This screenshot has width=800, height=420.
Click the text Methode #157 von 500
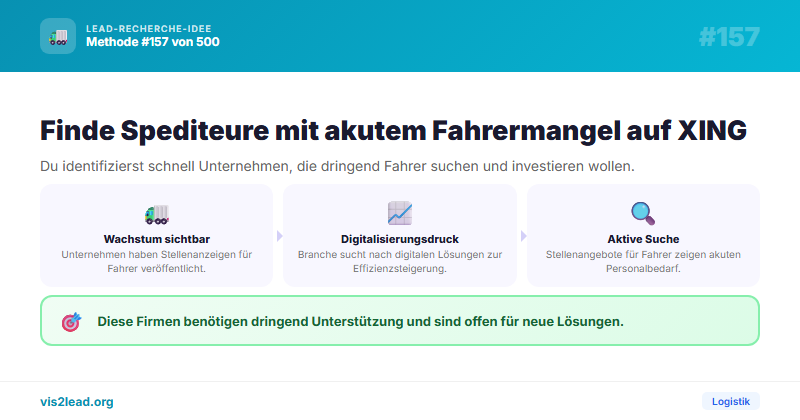coord(153,42)
